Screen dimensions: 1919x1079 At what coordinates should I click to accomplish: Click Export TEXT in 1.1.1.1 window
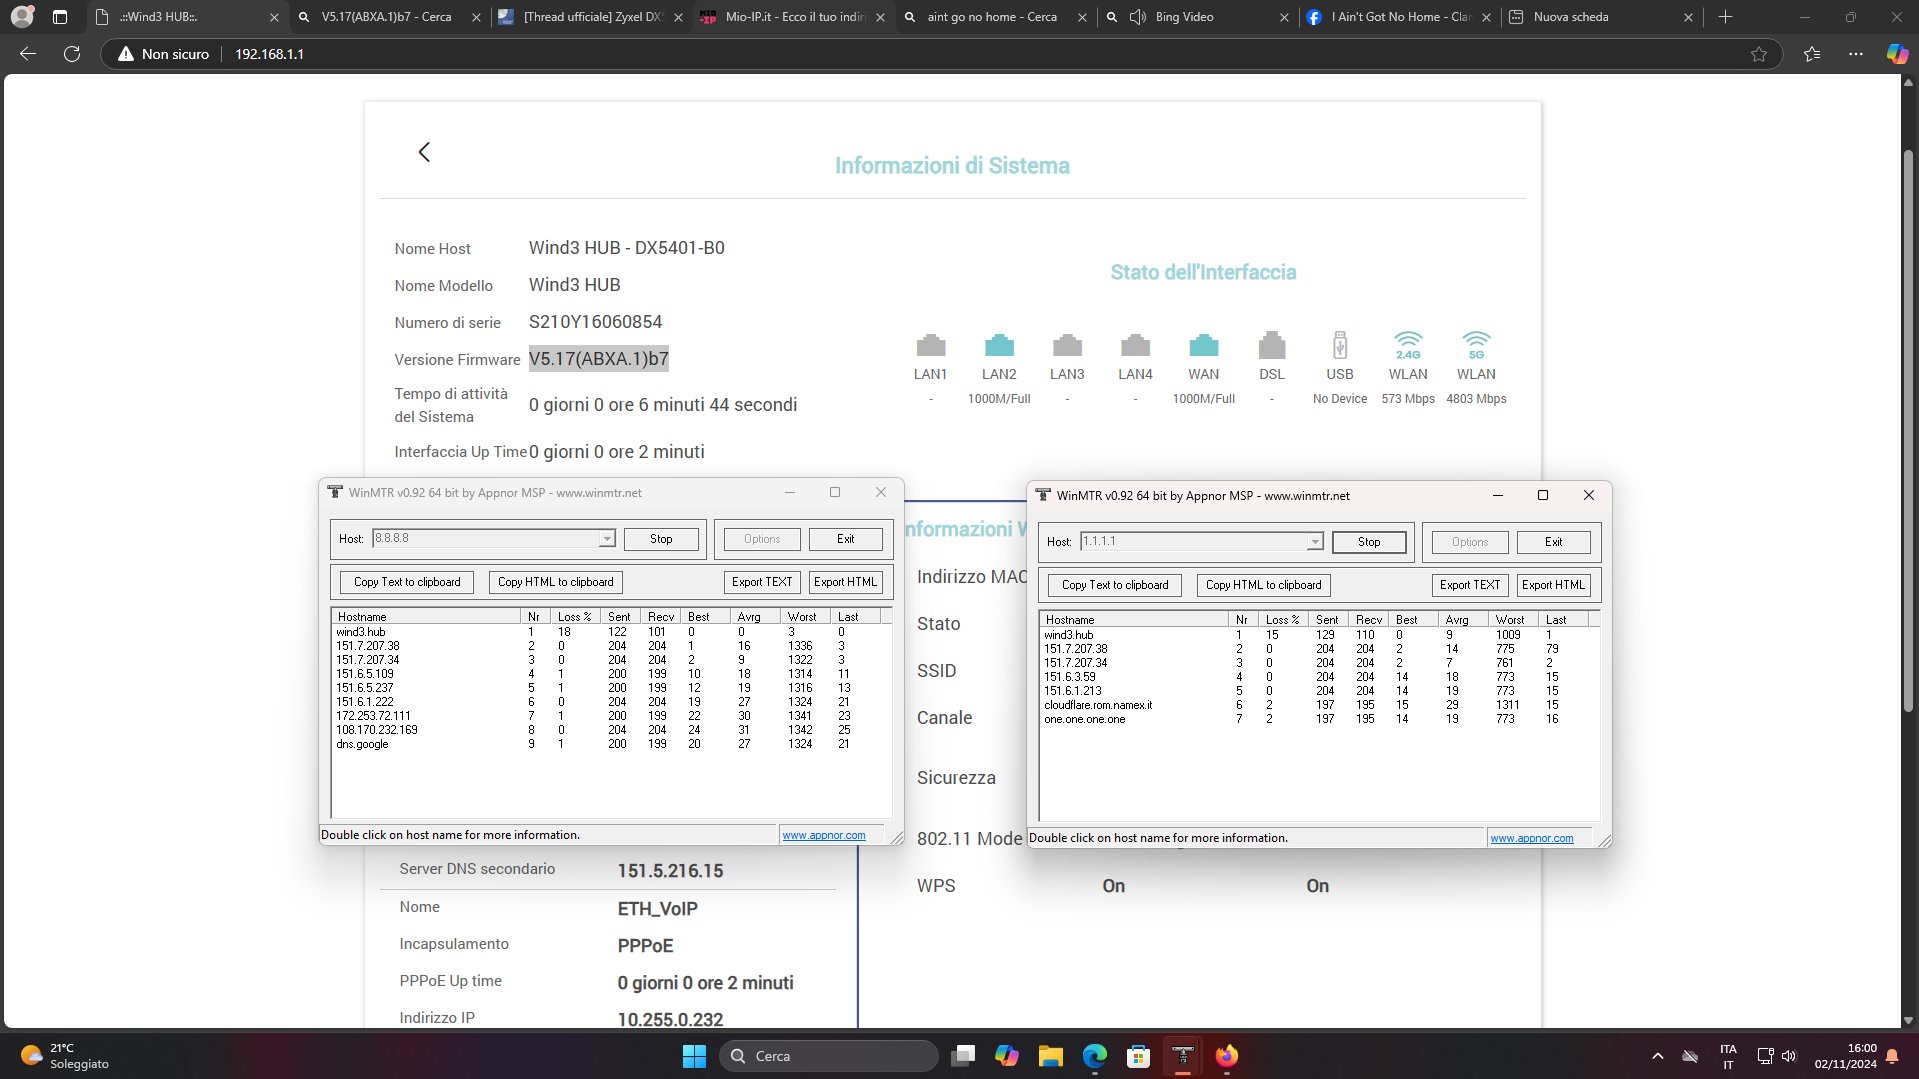point(1469,585)
